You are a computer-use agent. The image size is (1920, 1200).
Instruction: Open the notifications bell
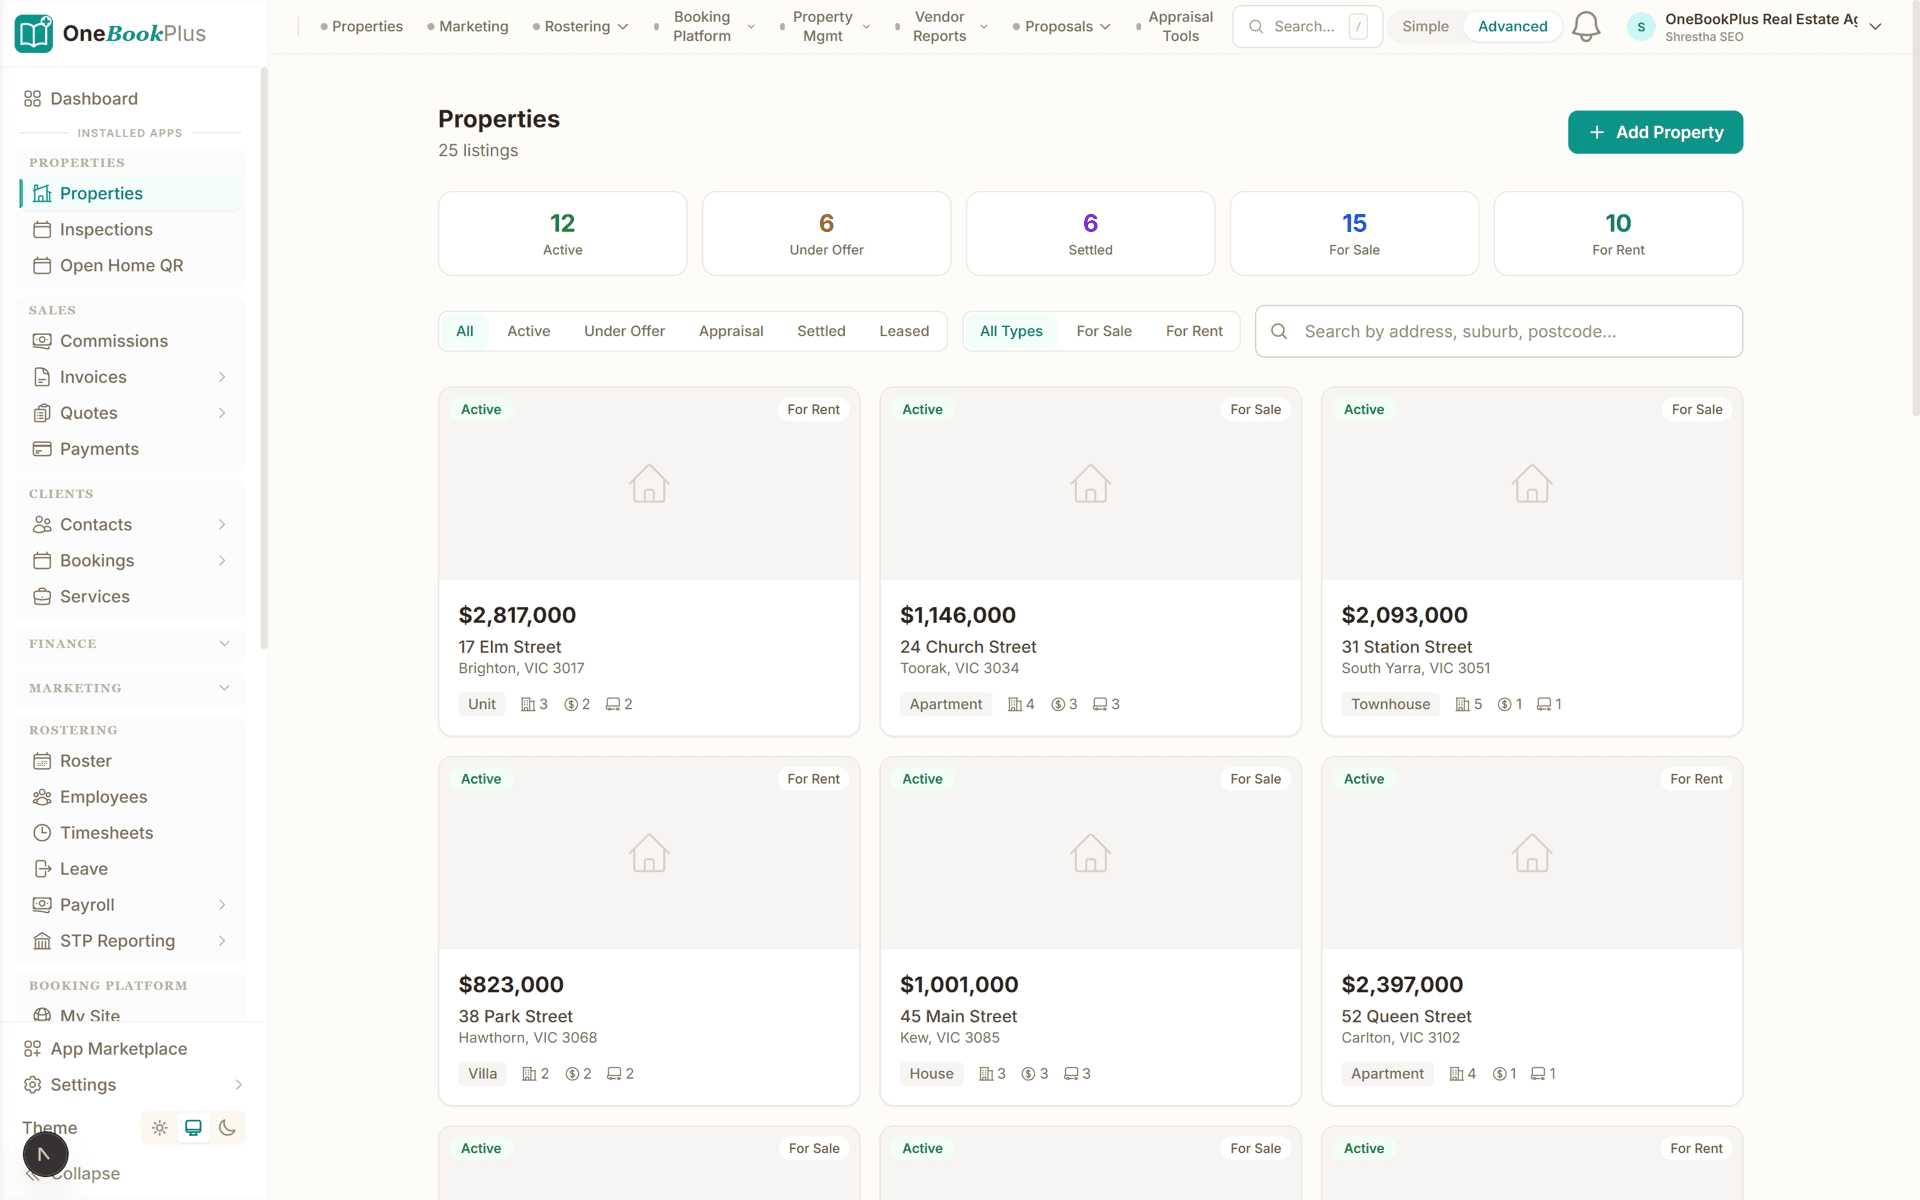tap(1586, 27)
